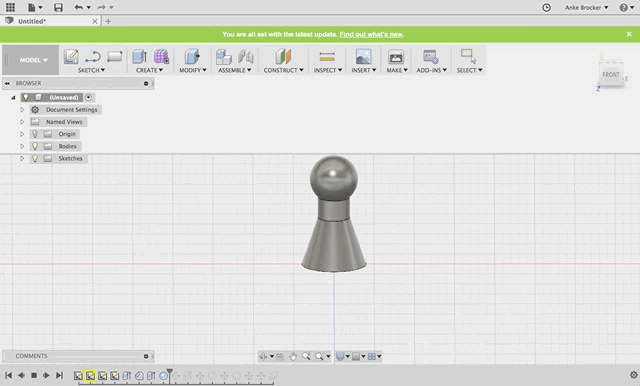Toggle visibility bulb of Sketches folder

coord(35,158)
